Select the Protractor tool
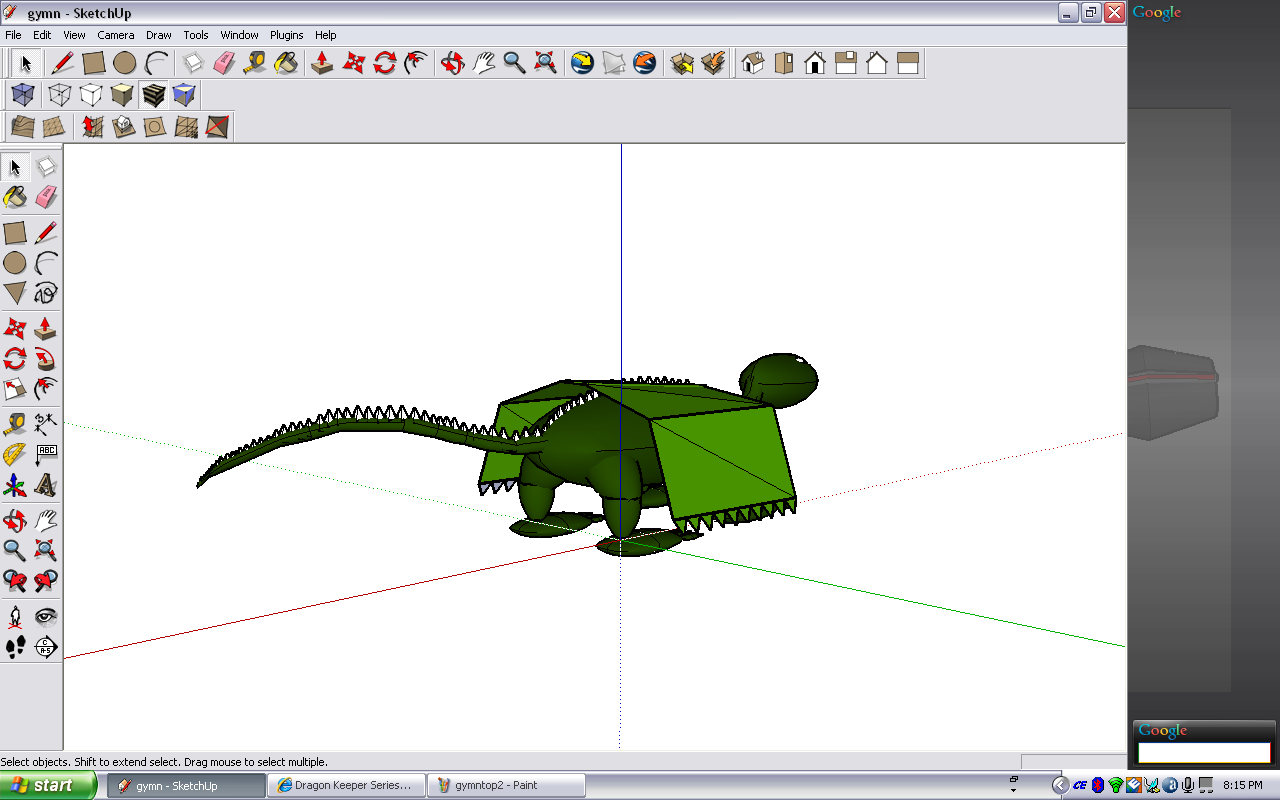 [x=15, y=455]
